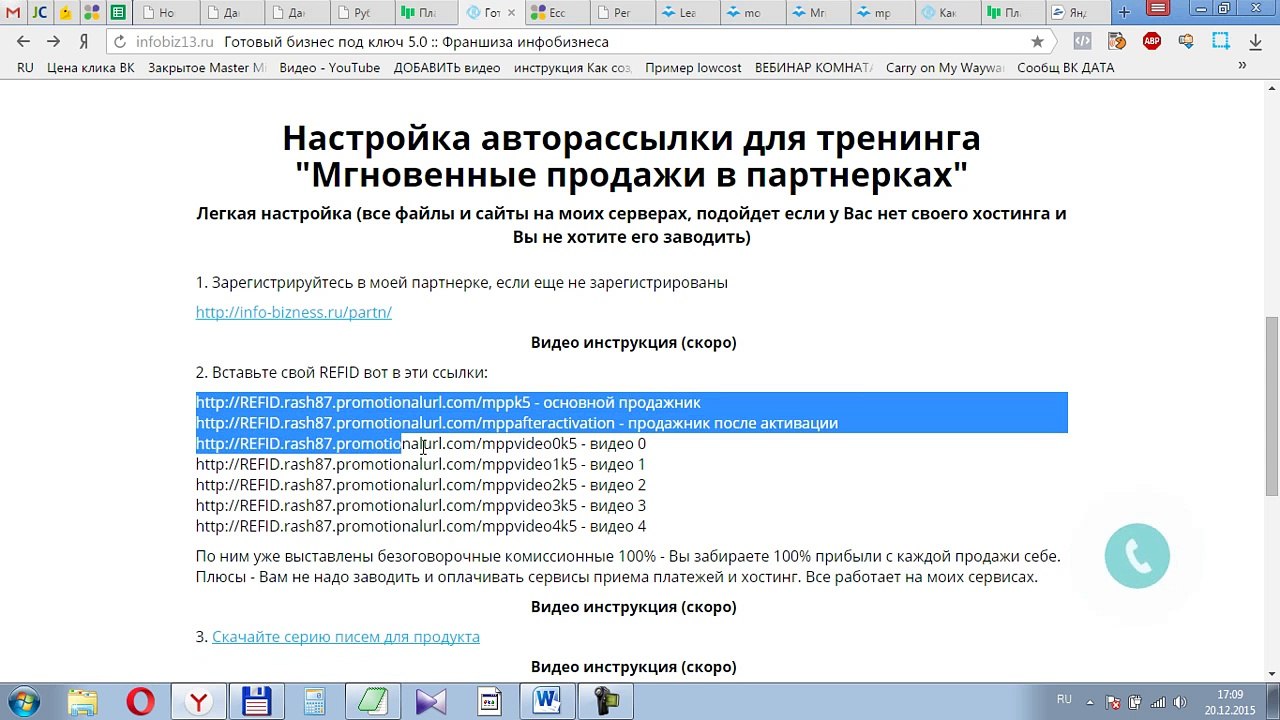Screen dimensions: 1280x720
Task: Open the Adblock Plus ABP extension
Action: [1151, 42]
